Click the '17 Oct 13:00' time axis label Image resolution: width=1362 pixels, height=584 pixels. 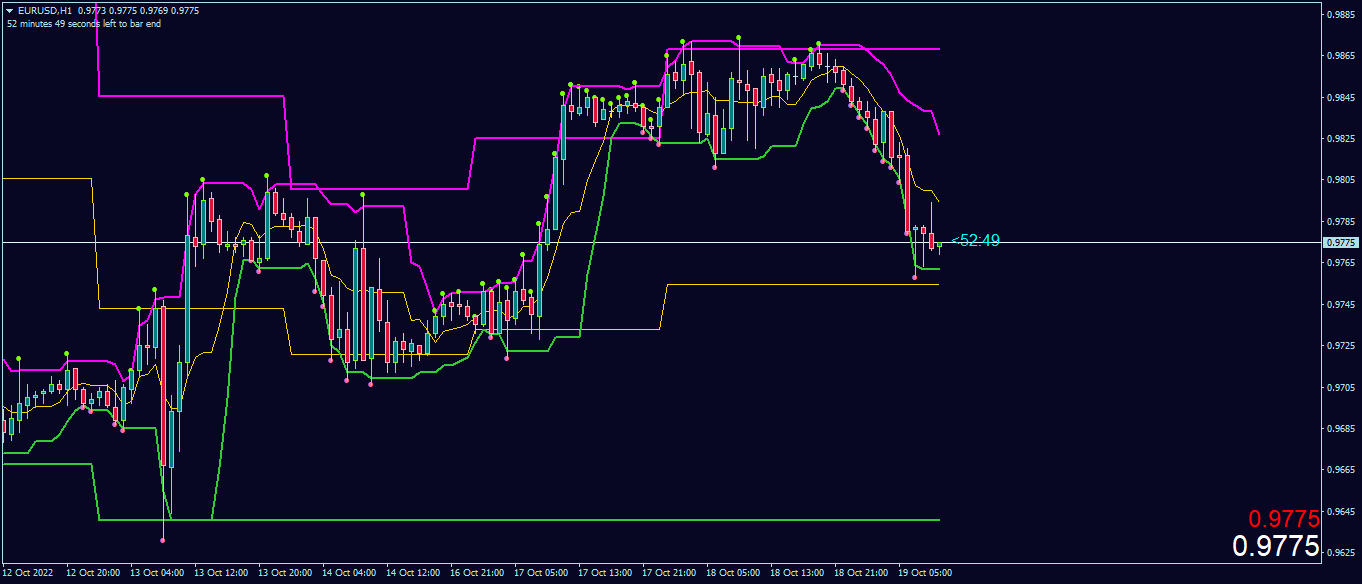click(605, 574)
